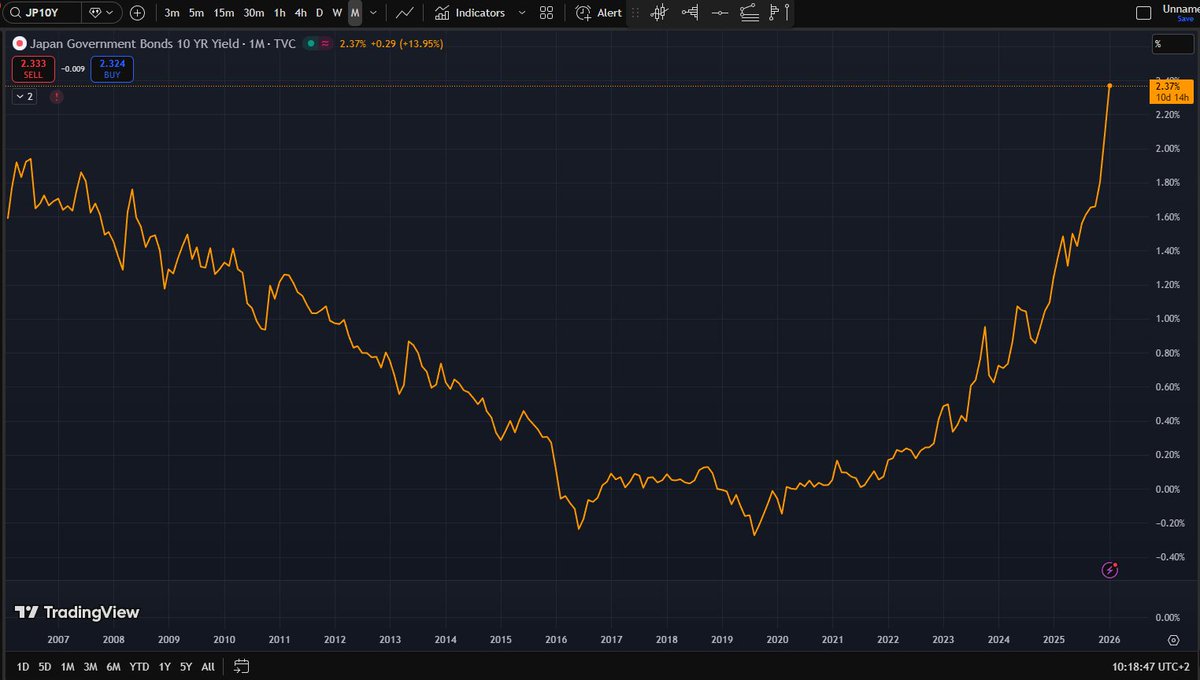Screen dimensions: 1200x680
Task: Open the indicator templates grid icon
Action: coord(546,13)
